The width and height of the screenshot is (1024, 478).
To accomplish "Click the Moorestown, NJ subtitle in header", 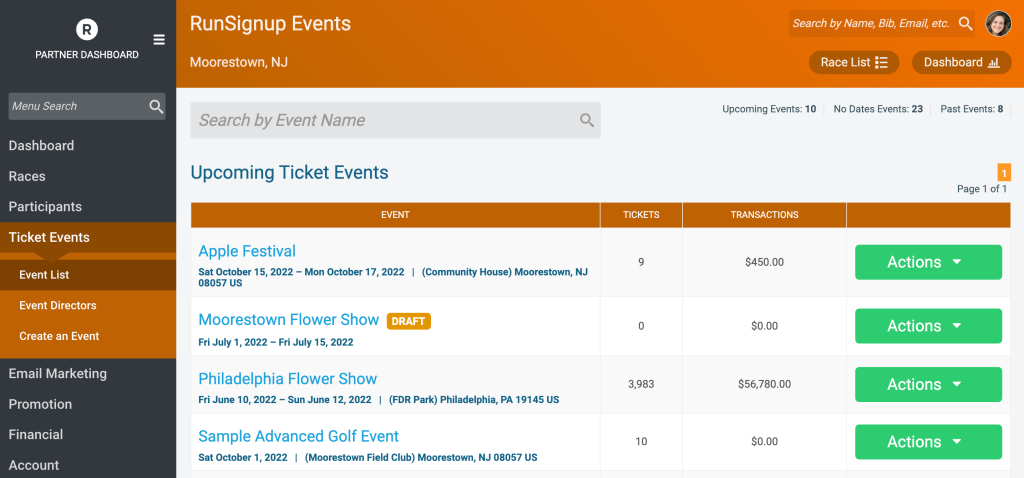I will (239, 63).
